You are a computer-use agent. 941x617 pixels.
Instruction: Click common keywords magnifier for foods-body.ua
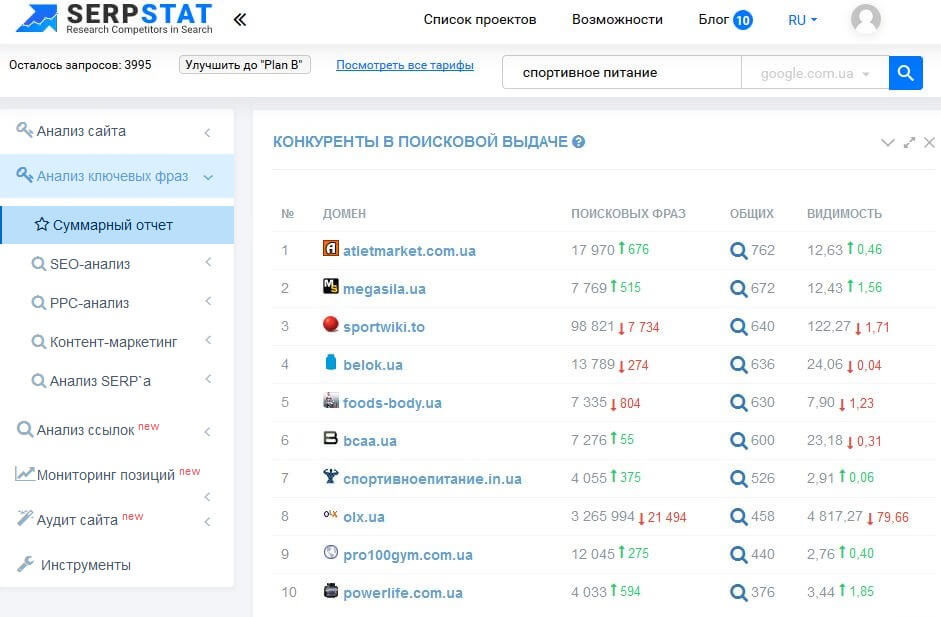(x=738, y=402)
